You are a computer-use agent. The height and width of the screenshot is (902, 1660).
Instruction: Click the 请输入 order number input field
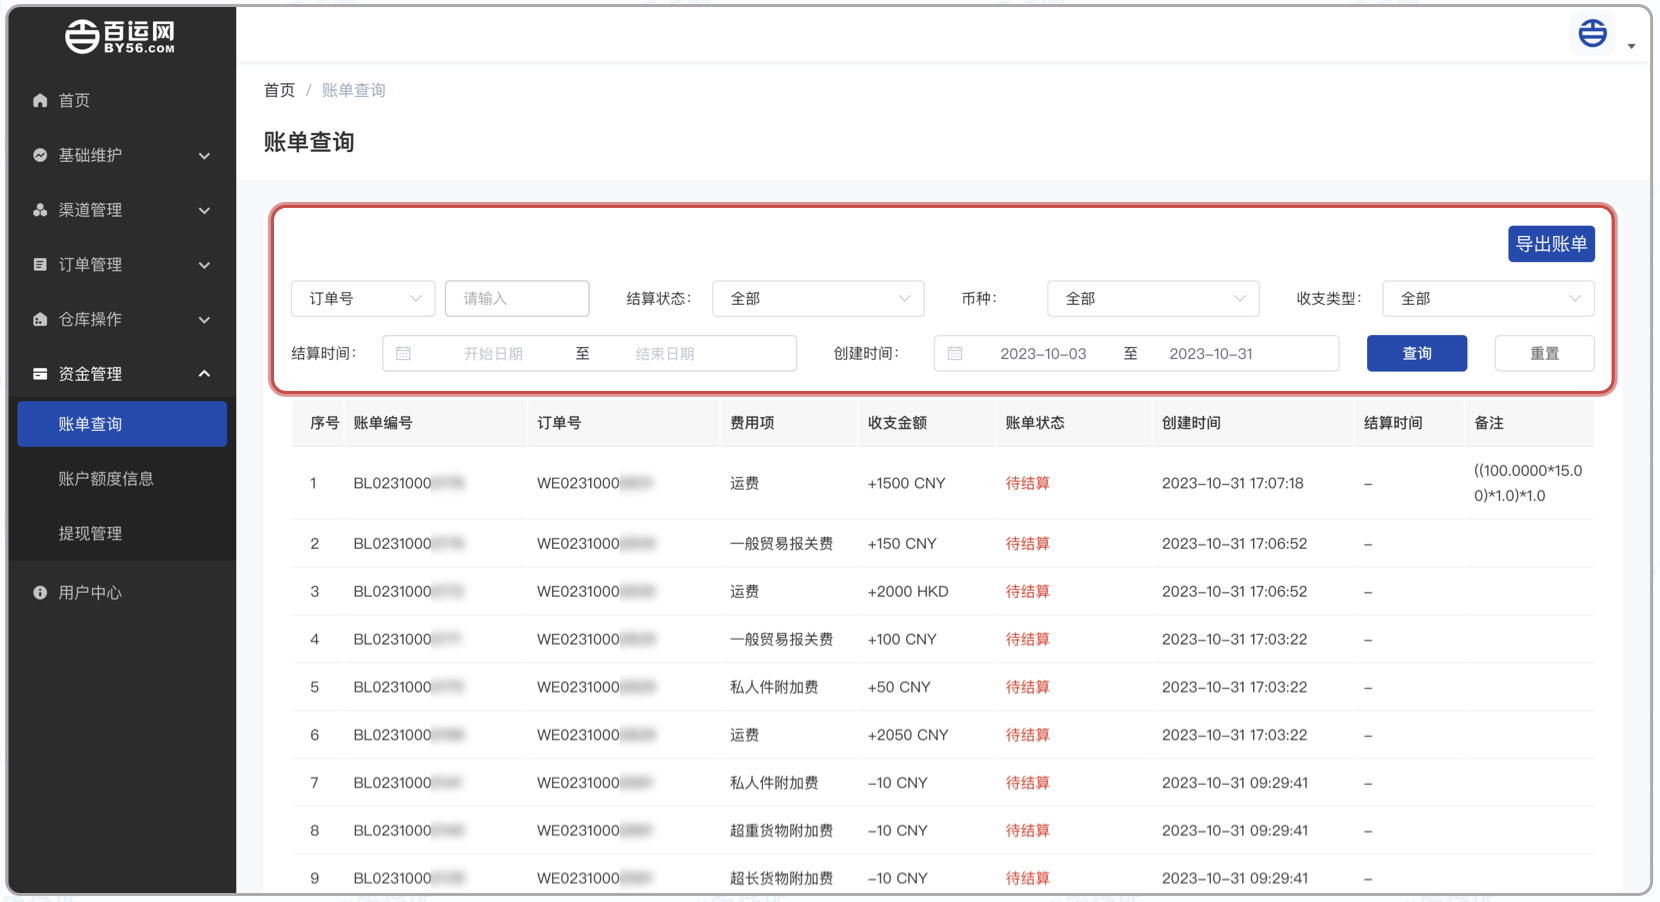tap(517, 298)
